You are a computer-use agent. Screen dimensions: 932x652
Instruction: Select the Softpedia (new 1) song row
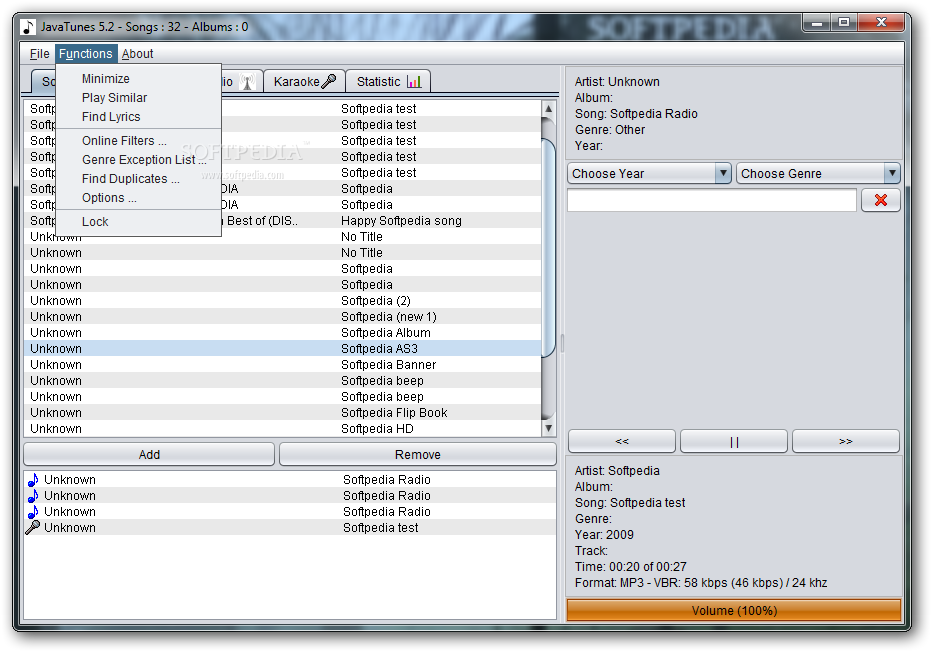click(283, 317)
